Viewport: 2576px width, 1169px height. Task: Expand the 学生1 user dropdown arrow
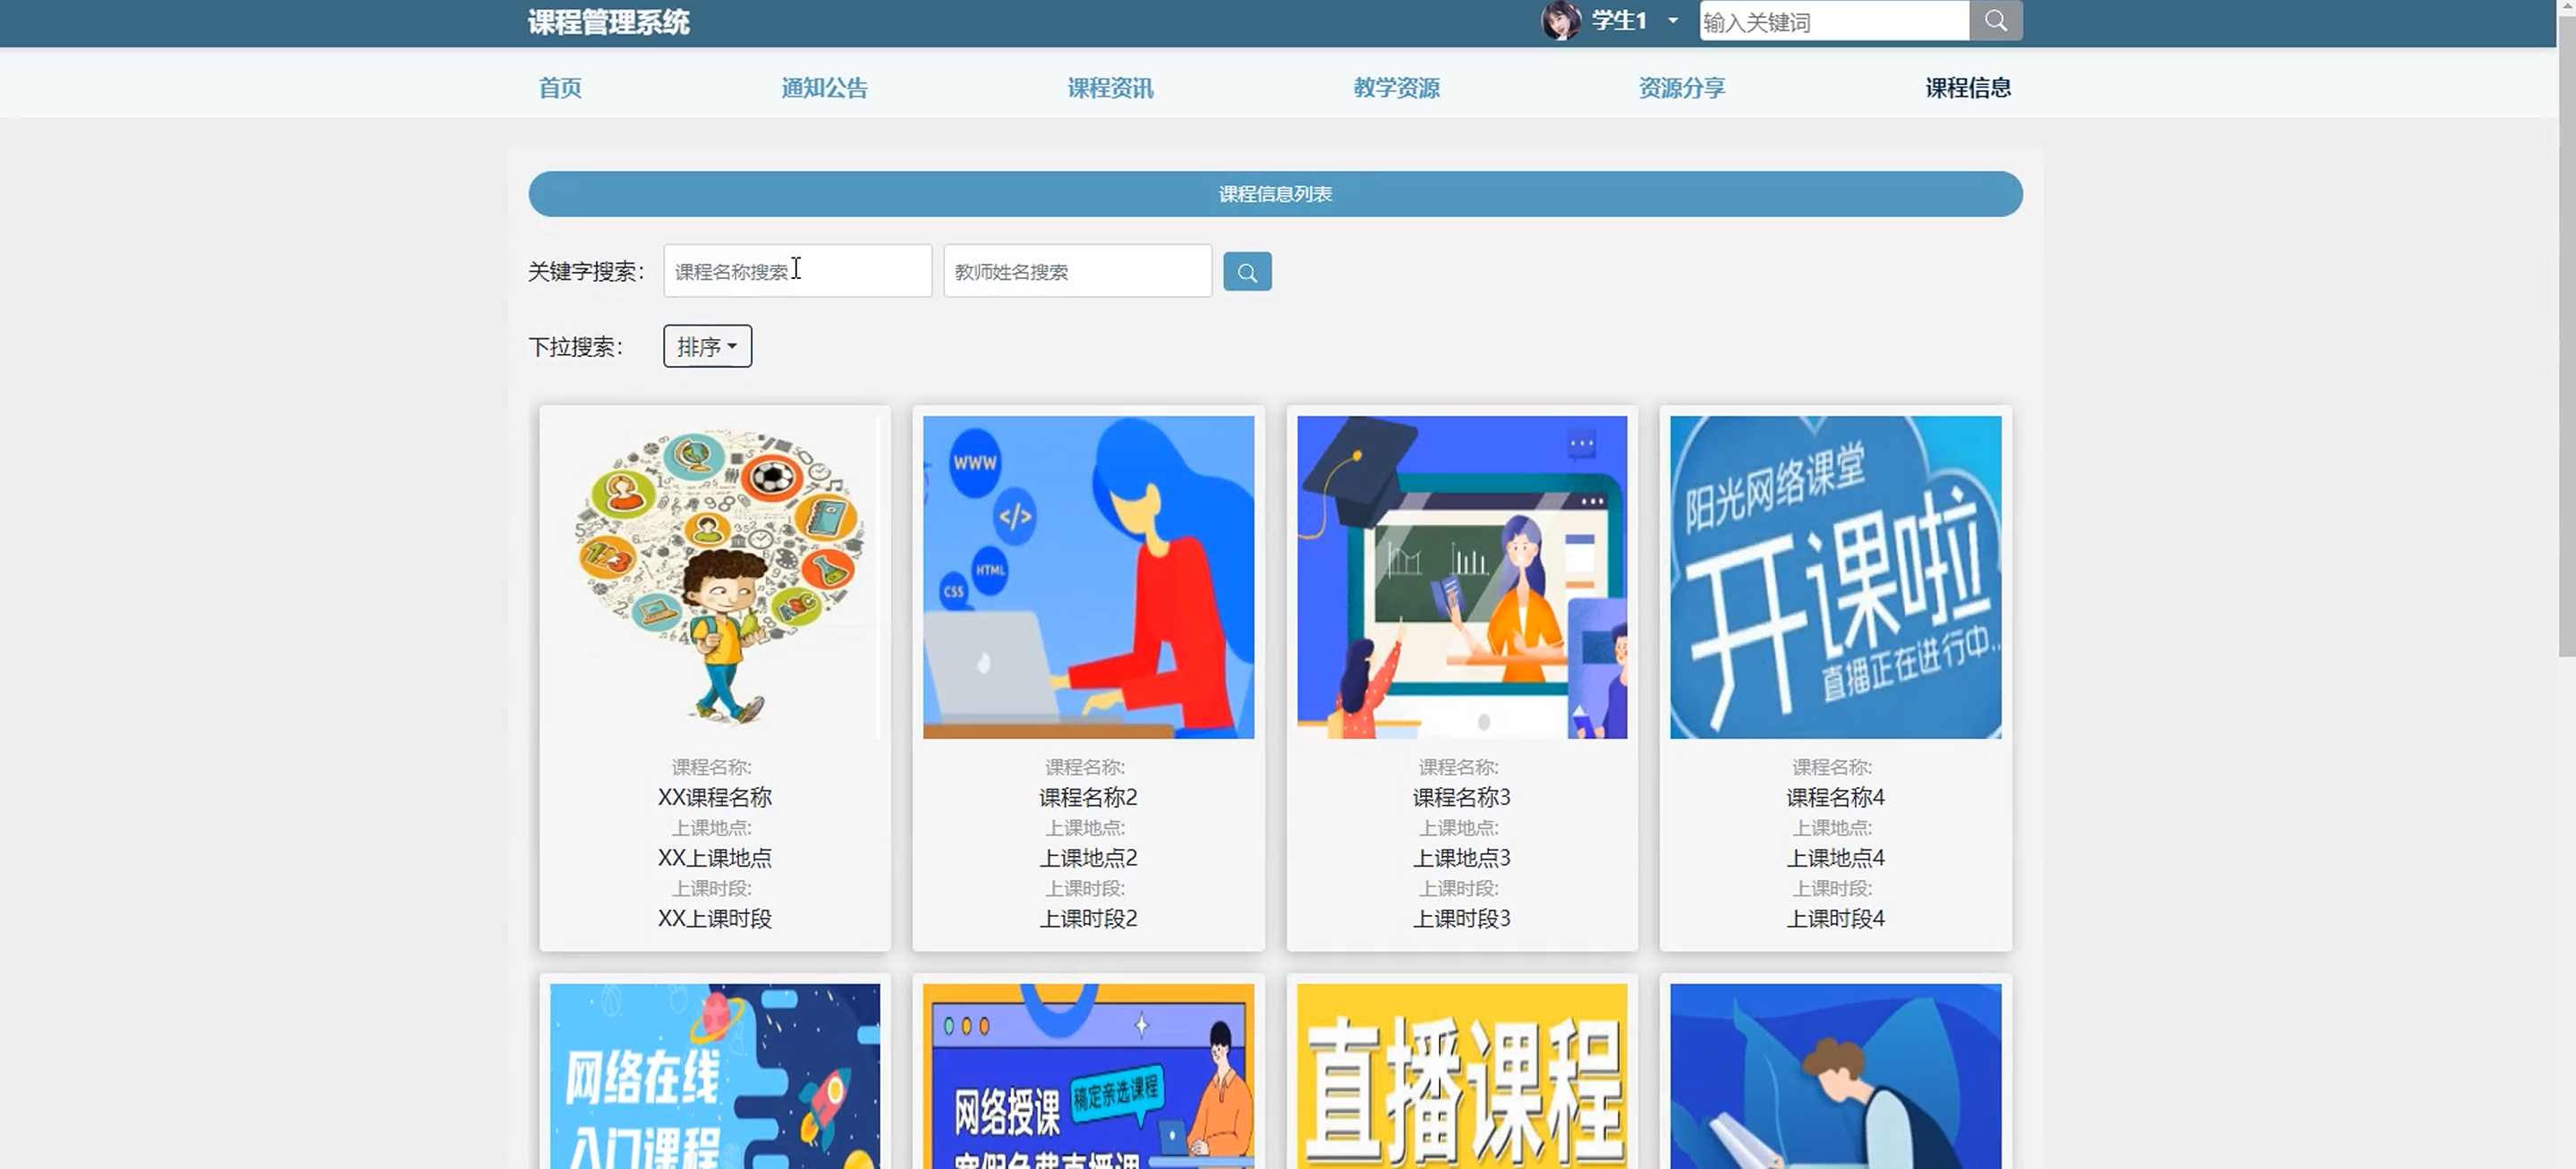click(1673, 21)
